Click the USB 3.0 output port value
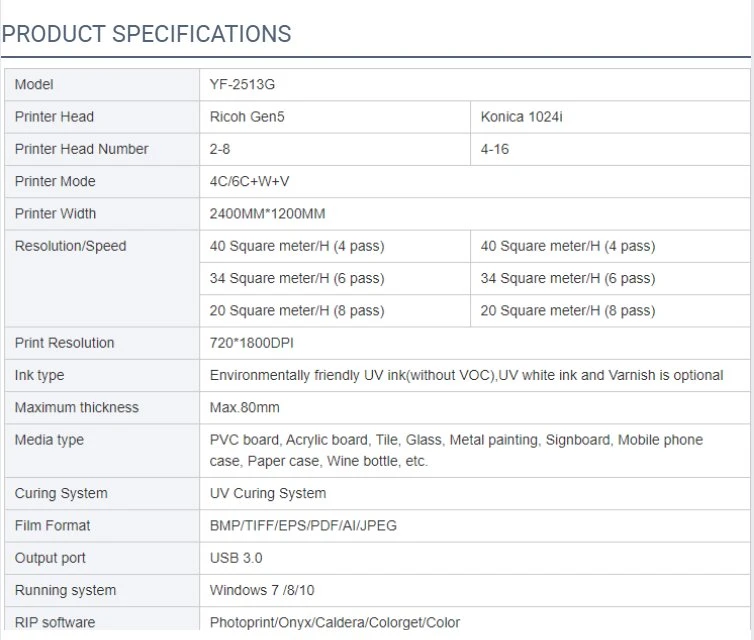 [236, 558]
